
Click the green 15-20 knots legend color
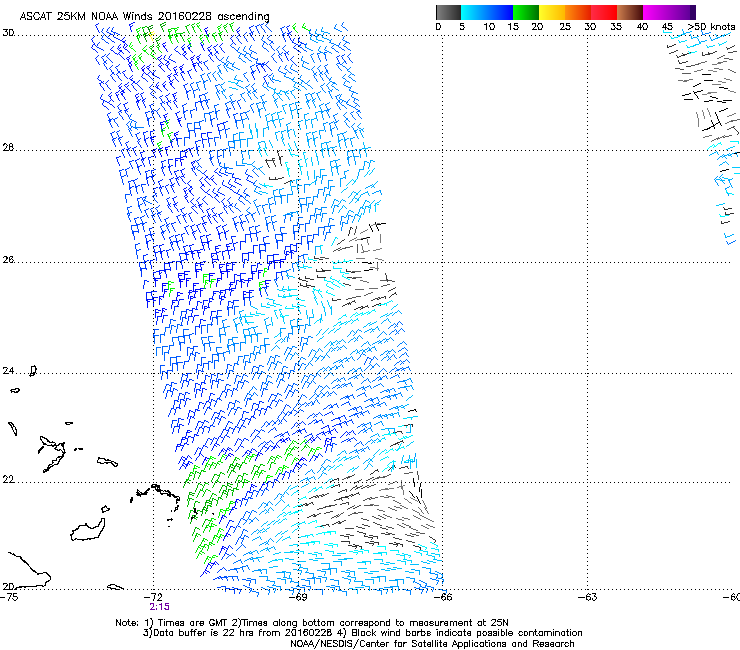(526, 12)
